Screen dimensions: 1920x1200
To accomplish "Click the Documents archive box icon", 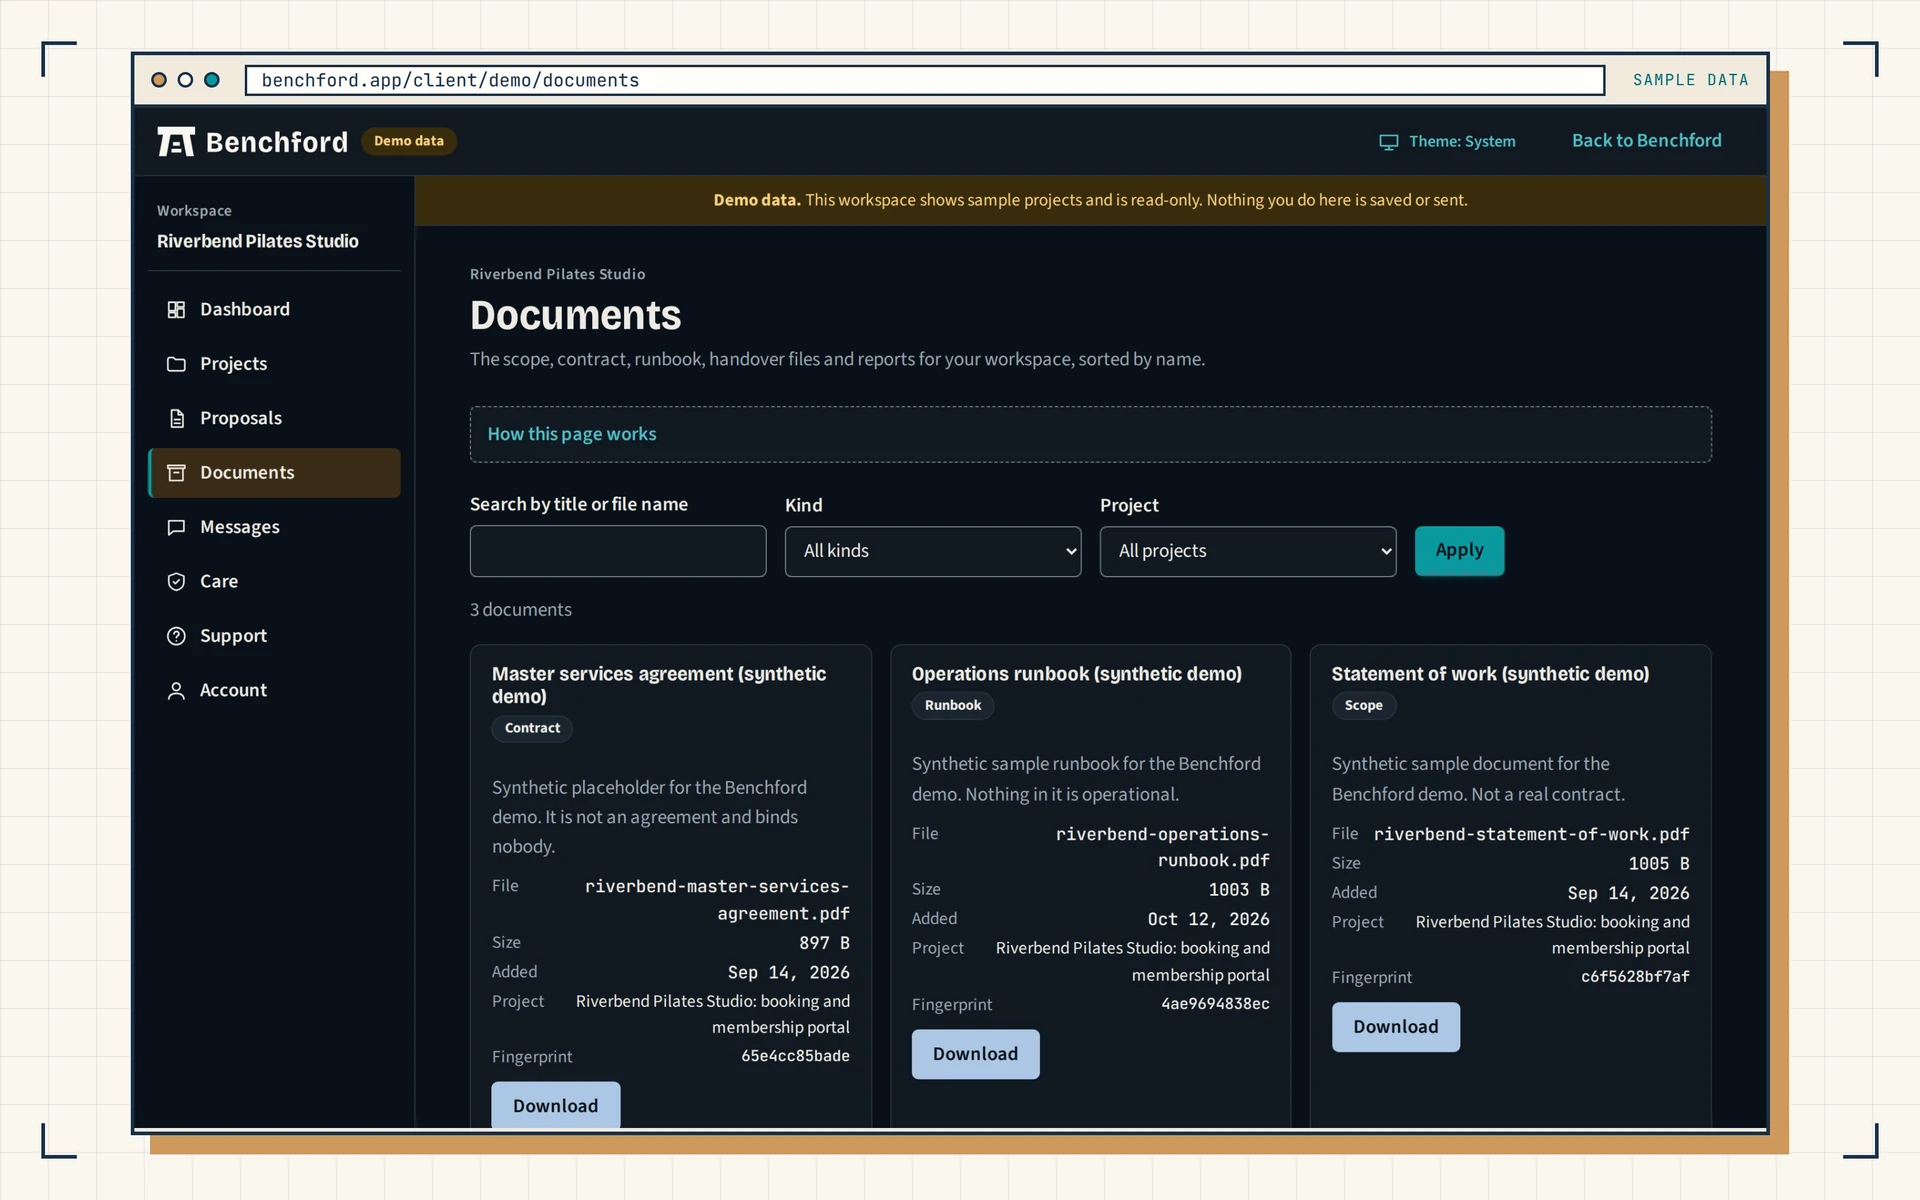I will tap(176, 473).
